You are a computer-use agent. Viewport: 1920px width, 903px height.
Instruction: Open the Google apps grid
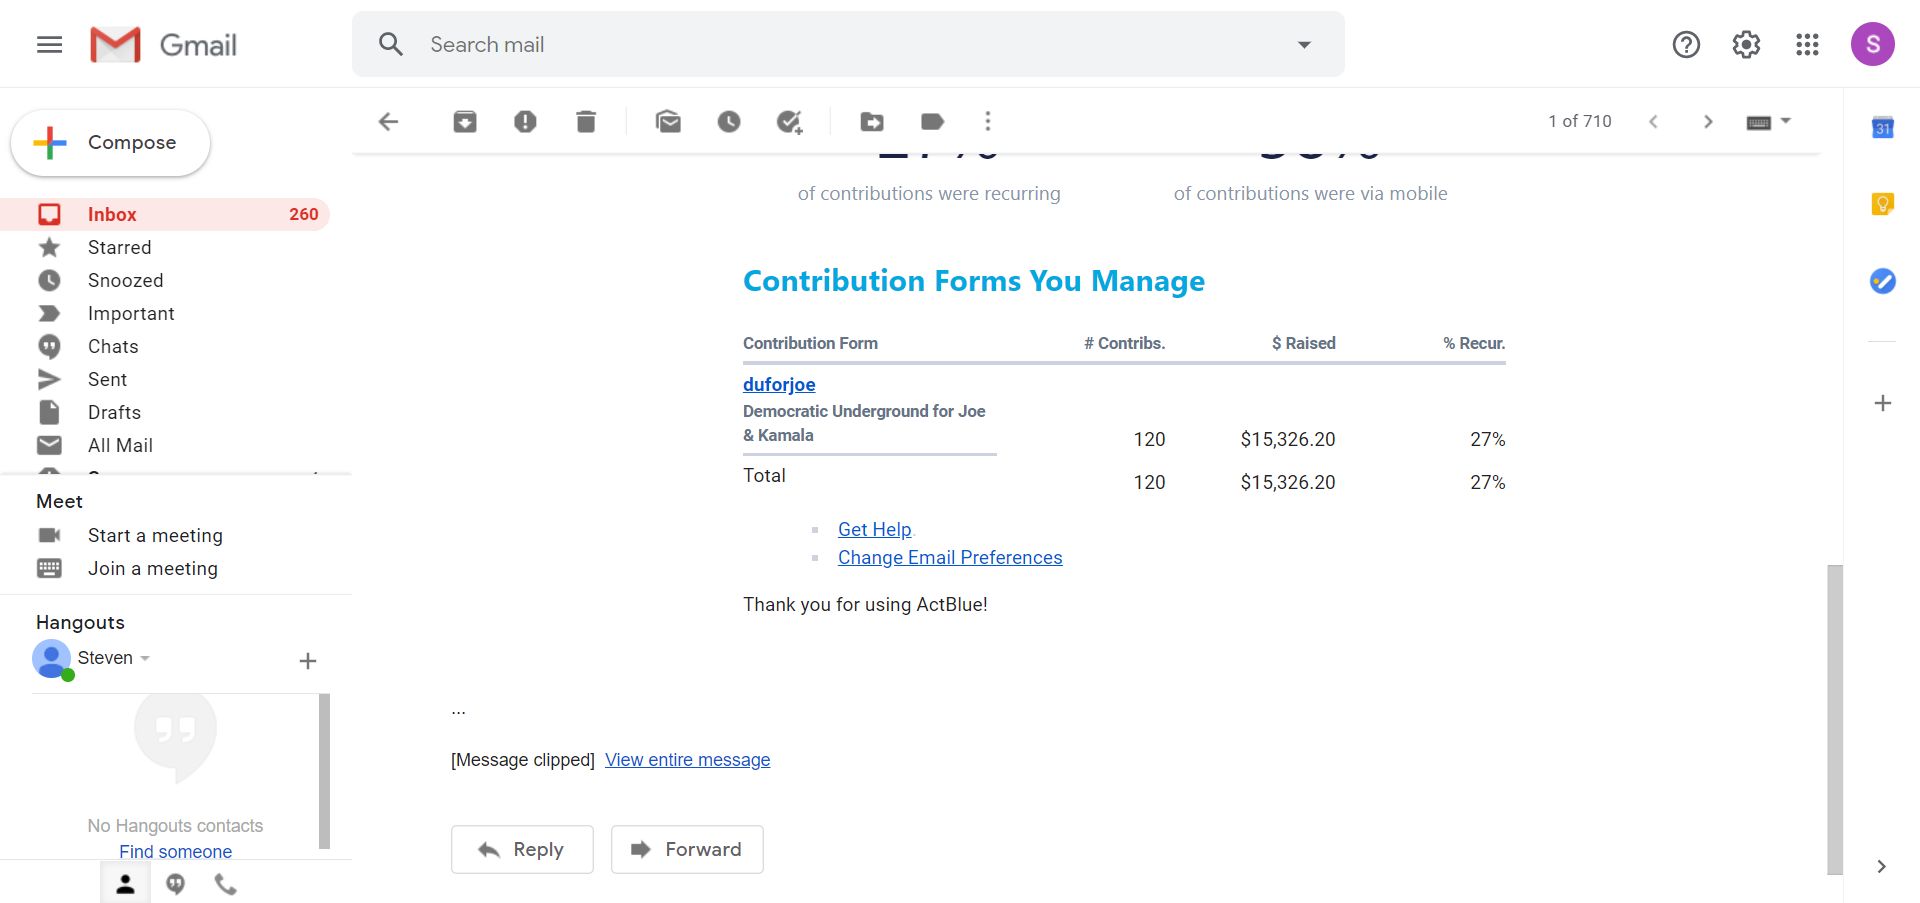point(1807,44)
